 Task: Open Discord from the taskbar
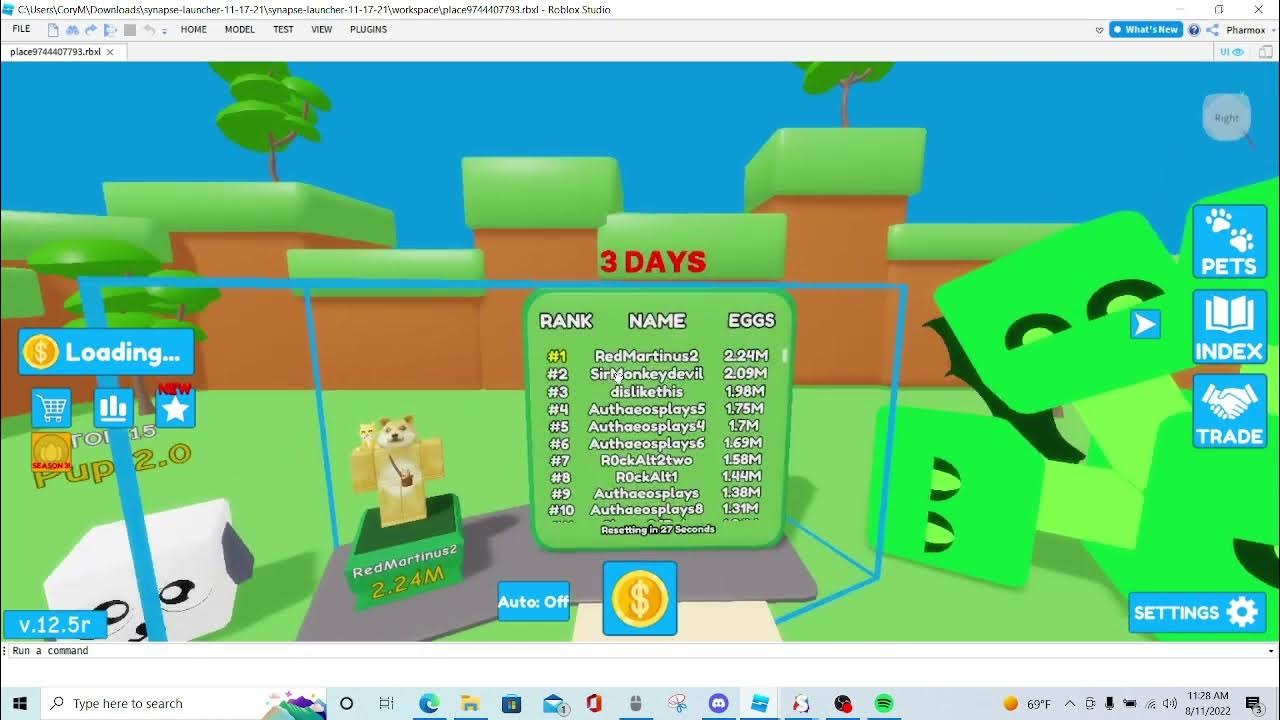tap(718, 703)
